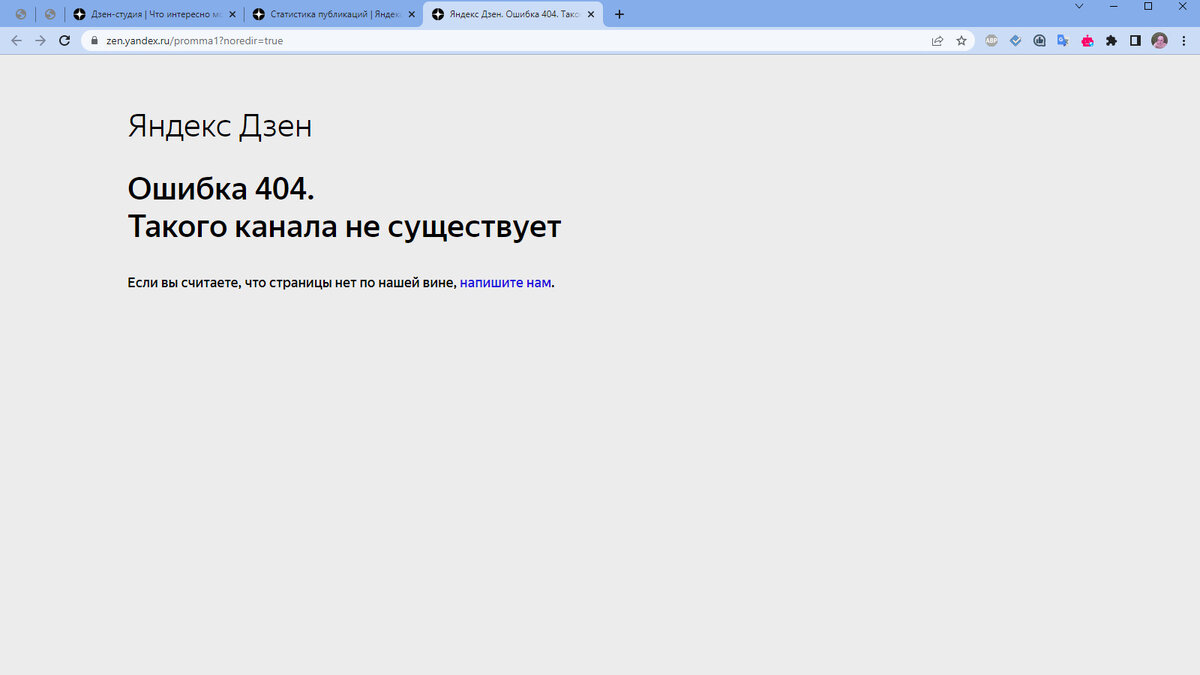Select the Яндекс Дзен Ошибка 404 tab
The image size is (1200, 675).
click(513, 14)
